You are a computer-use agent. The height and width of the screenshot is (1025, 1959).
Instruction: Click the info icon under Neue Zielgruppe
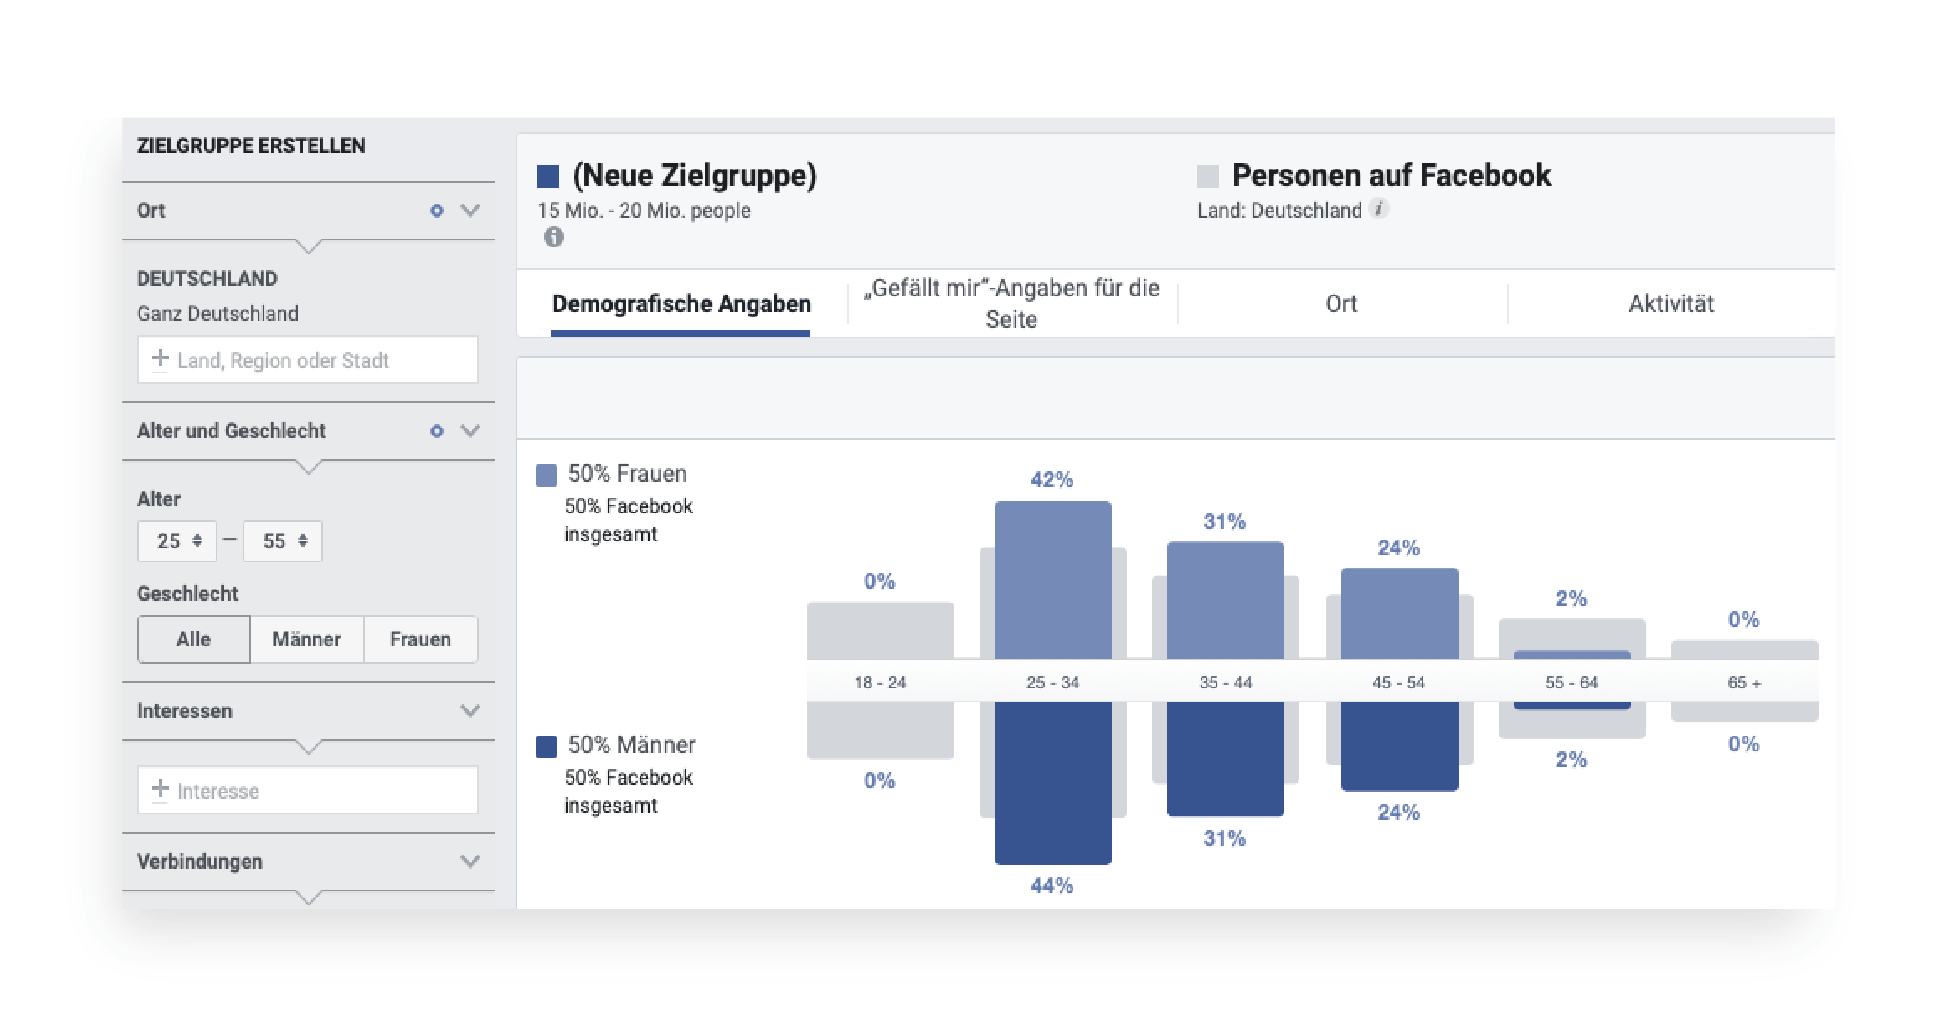[554, 237]
